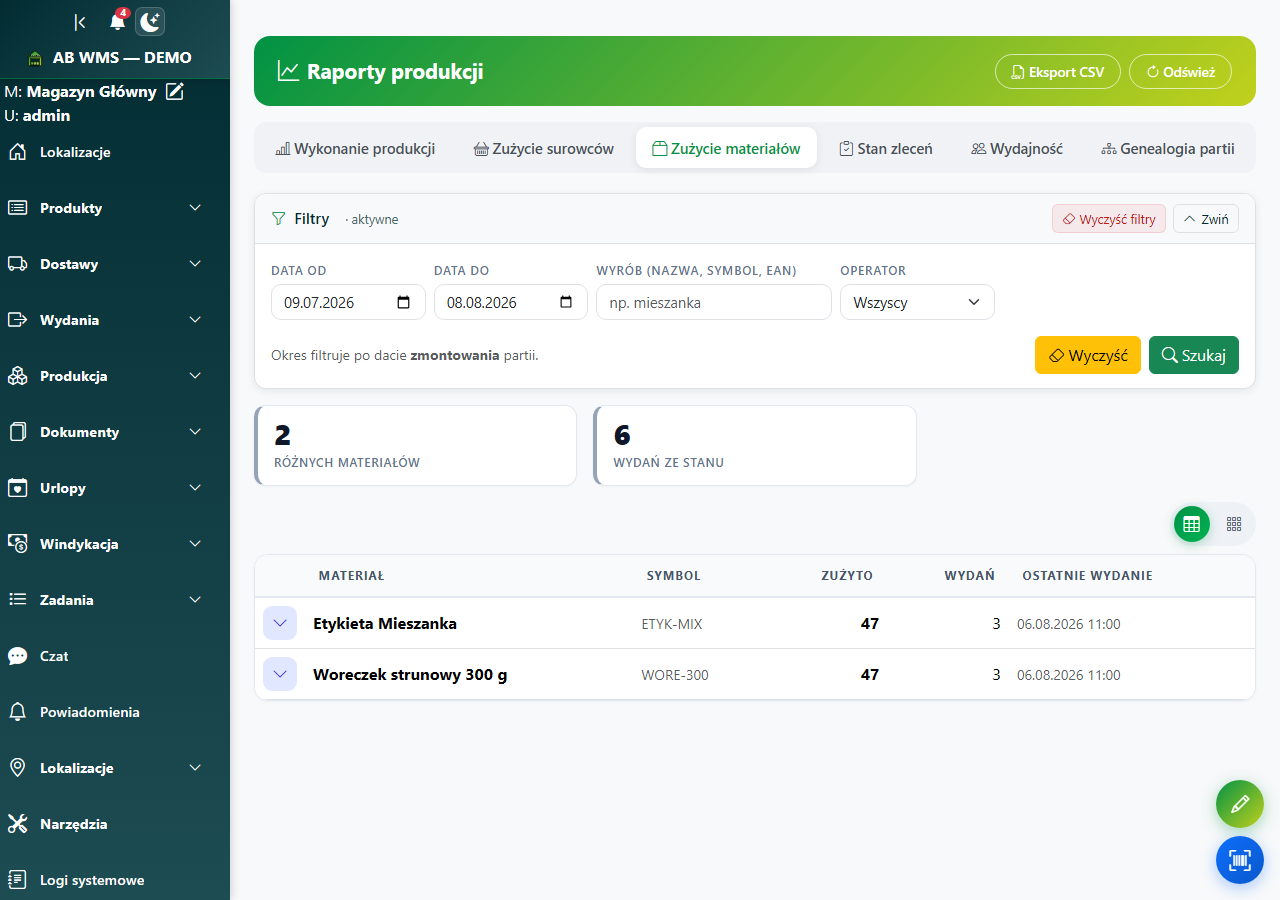
Task: Click the Wydania exit-arrow icon
Action: [17, 320]
